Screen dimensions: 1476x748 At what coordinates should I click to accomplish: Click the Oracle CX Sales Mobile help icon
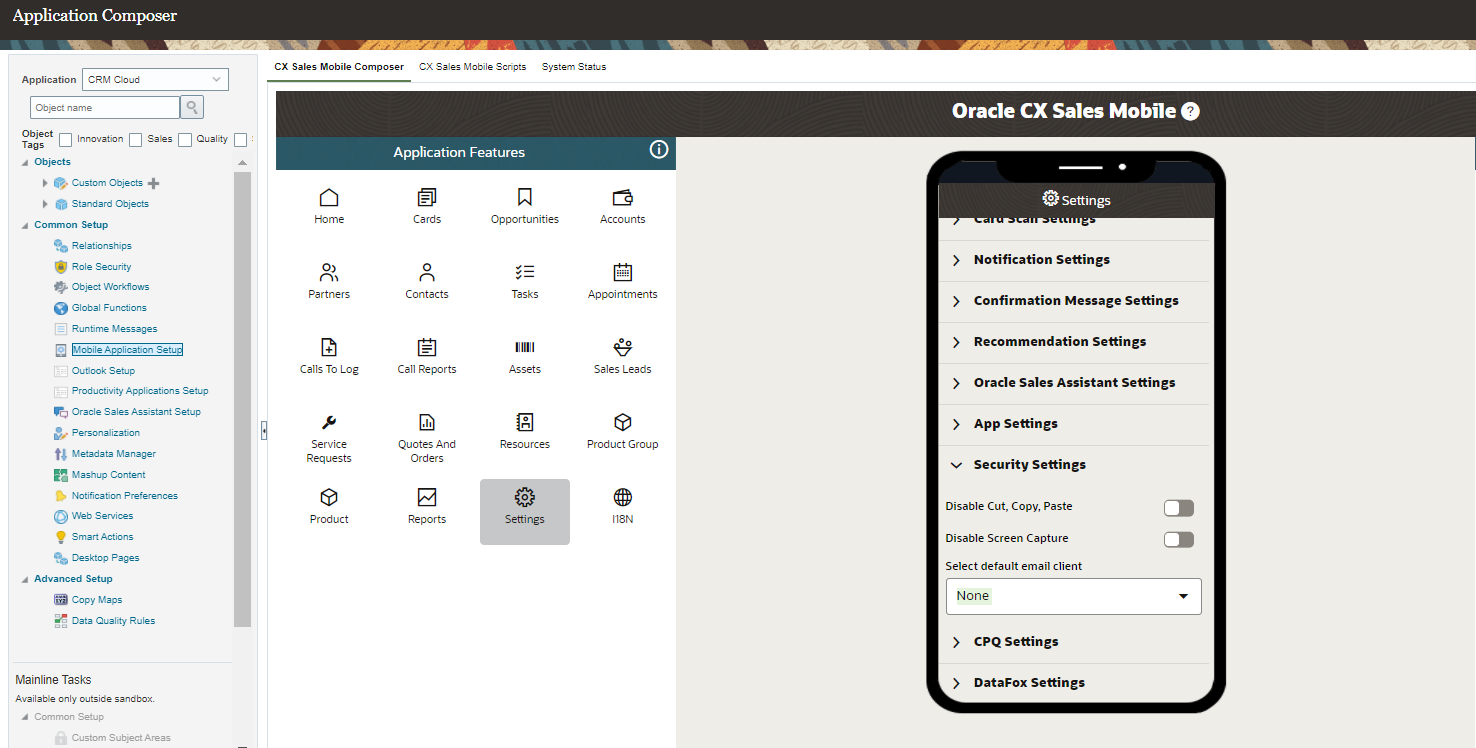pos(1190,111)
